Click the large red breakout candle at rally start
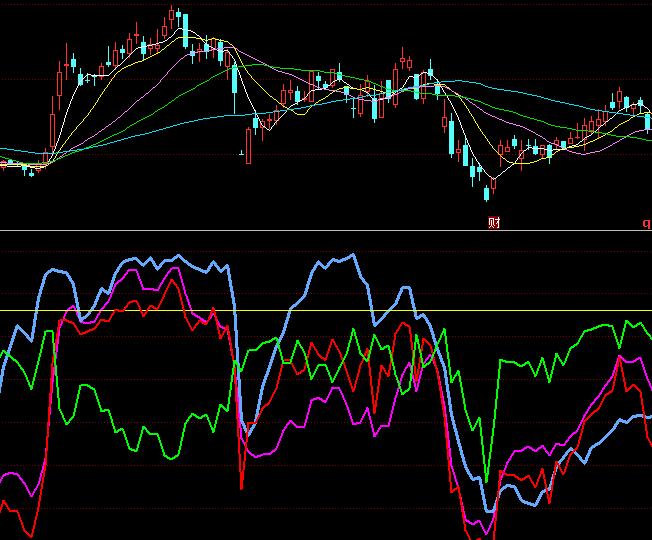The image size is (652, 540). tap(52, 123)
